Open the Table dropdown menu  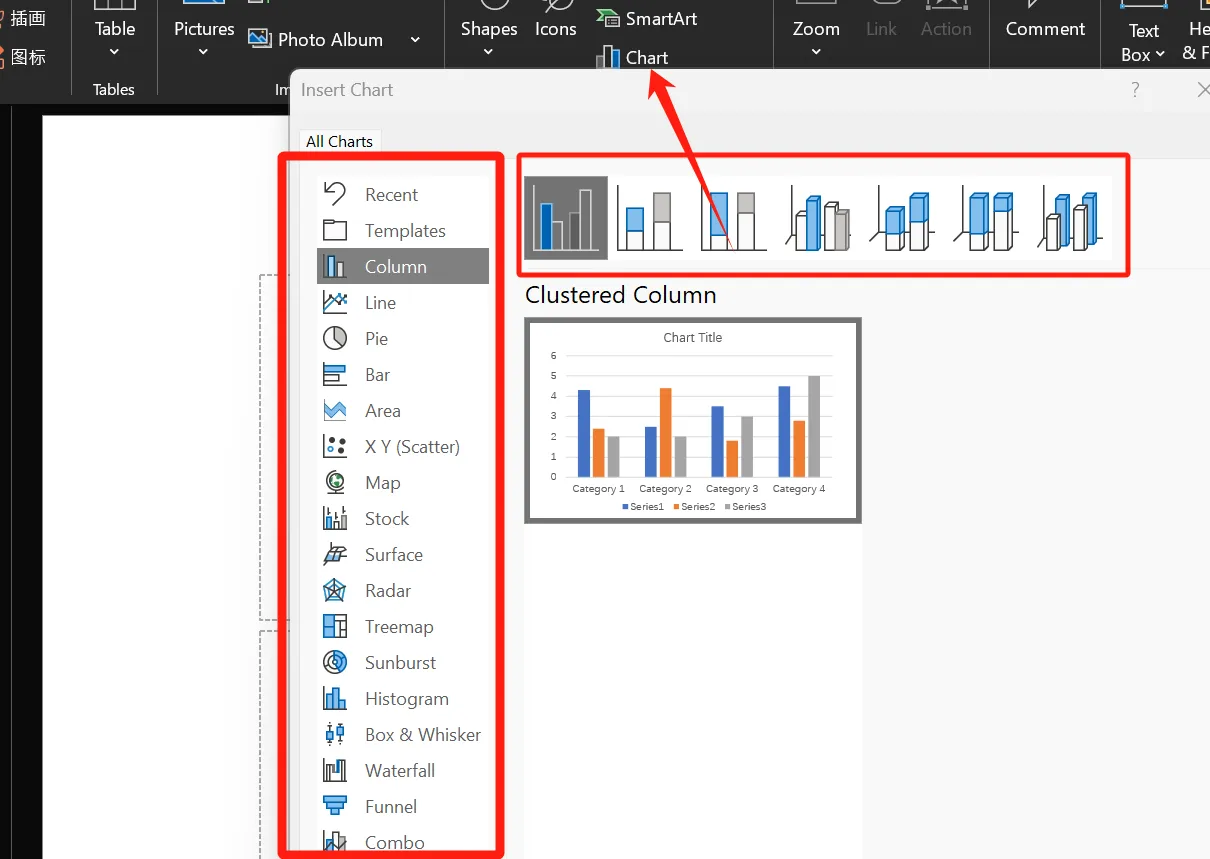tap(114, 40)
